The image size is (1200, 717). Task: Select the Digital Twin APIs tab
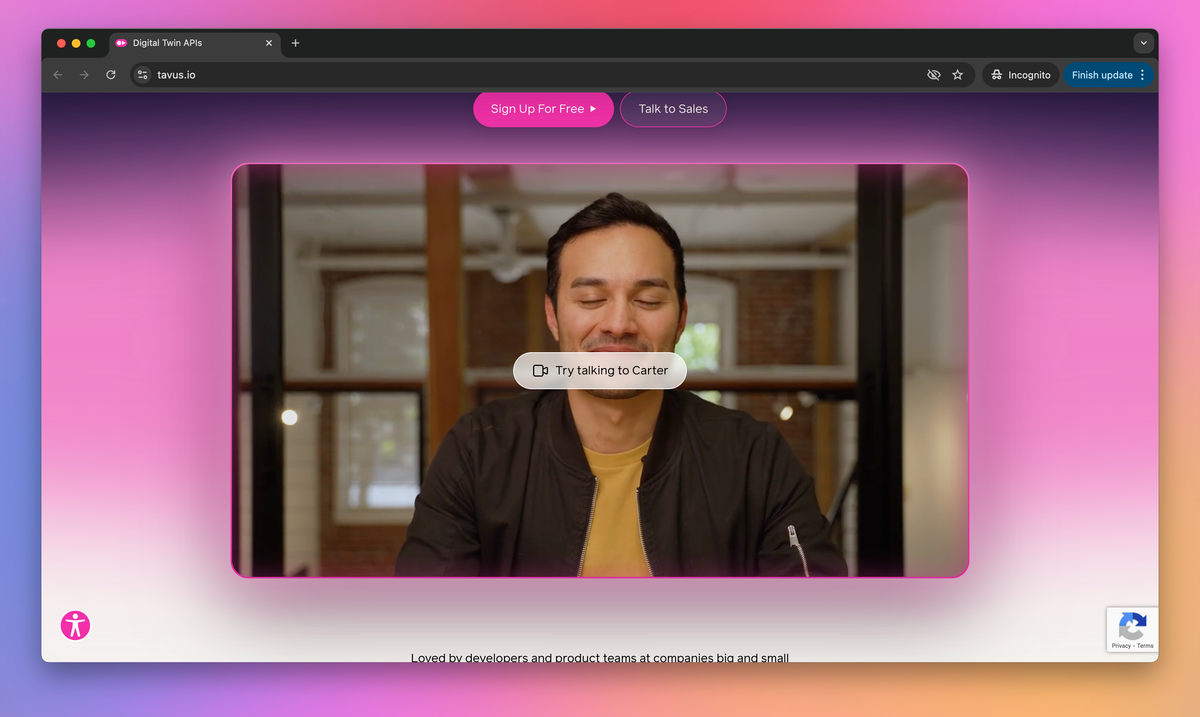point(194,43)
